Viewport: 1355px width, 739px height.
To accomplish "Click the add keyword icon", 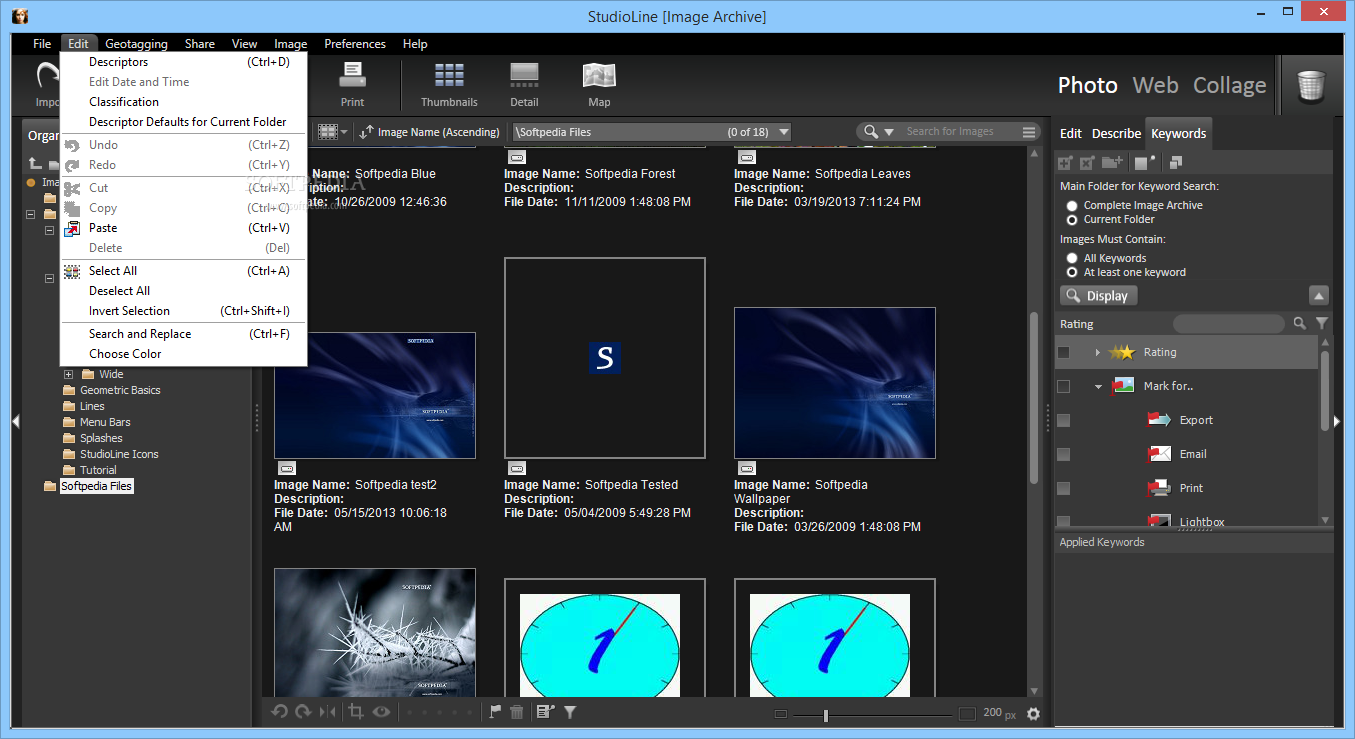I will click(x=1066, y=163).
